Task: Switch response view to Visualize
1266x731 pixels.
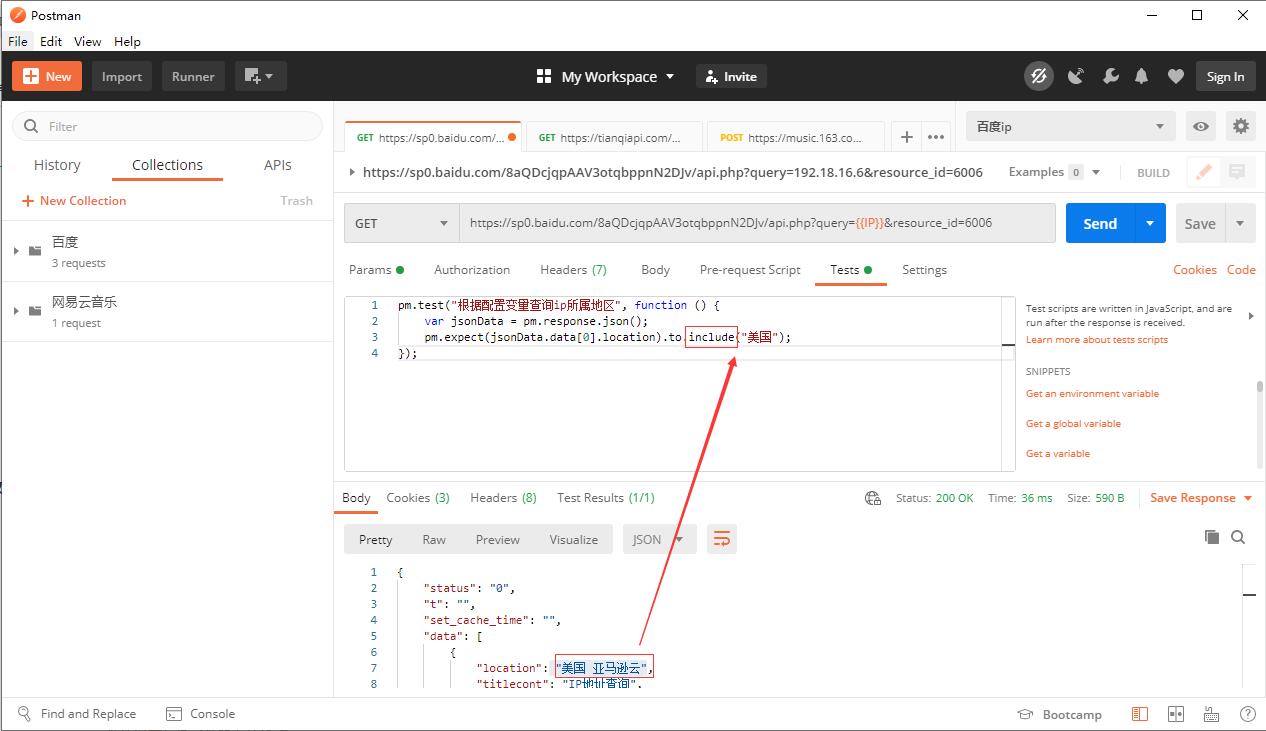Action: click(573, 539)
